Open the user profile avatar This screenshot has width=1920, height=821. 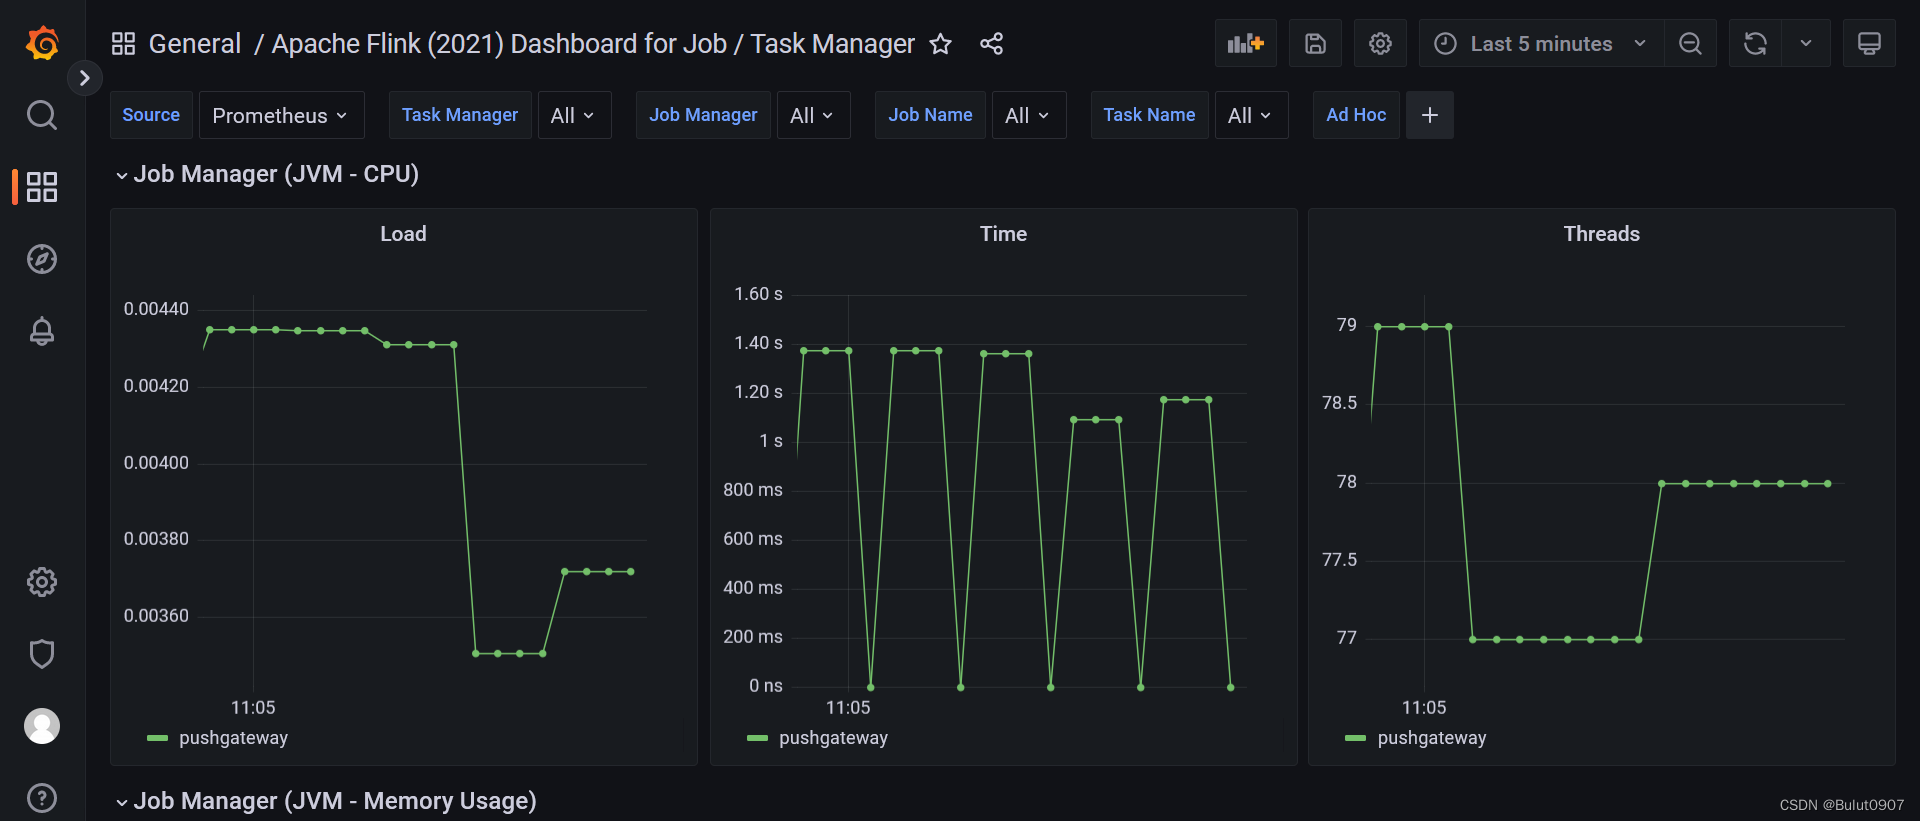point(42,726)
